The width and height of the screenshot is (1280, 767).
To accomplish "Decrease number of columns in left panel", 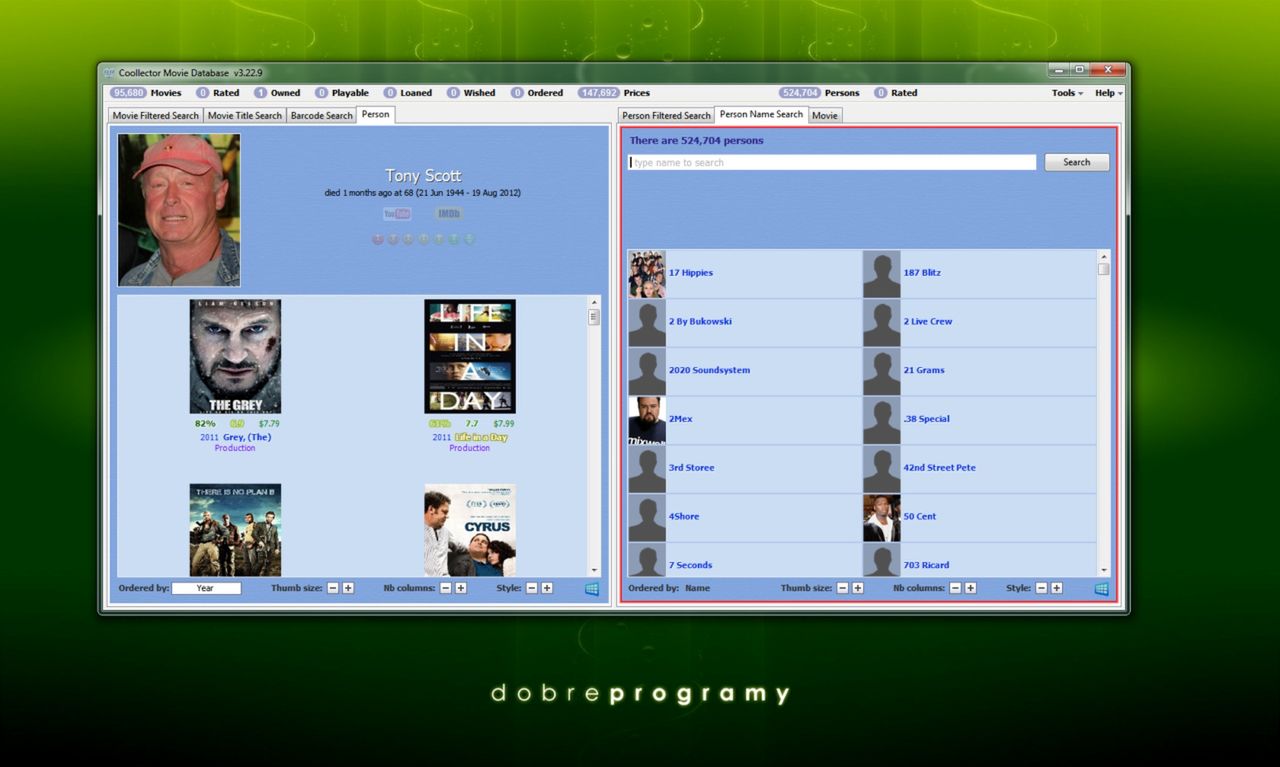I will (446, 588).
